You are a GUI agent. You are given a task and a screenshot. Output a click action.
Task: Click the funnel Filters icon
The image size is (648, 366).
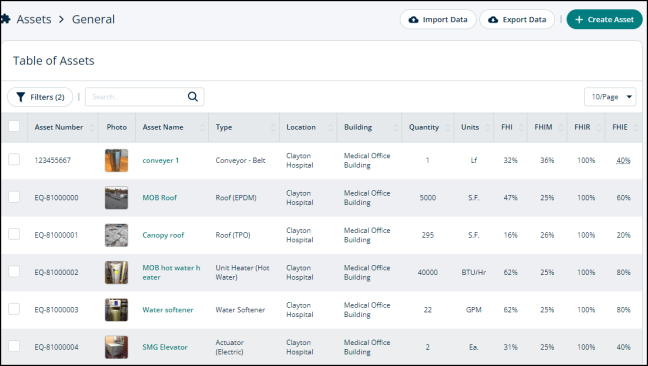click(x=21, y=97)
